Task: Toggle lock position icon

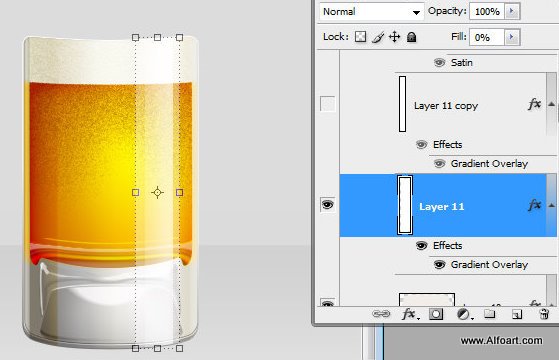Action: [395, 37]
